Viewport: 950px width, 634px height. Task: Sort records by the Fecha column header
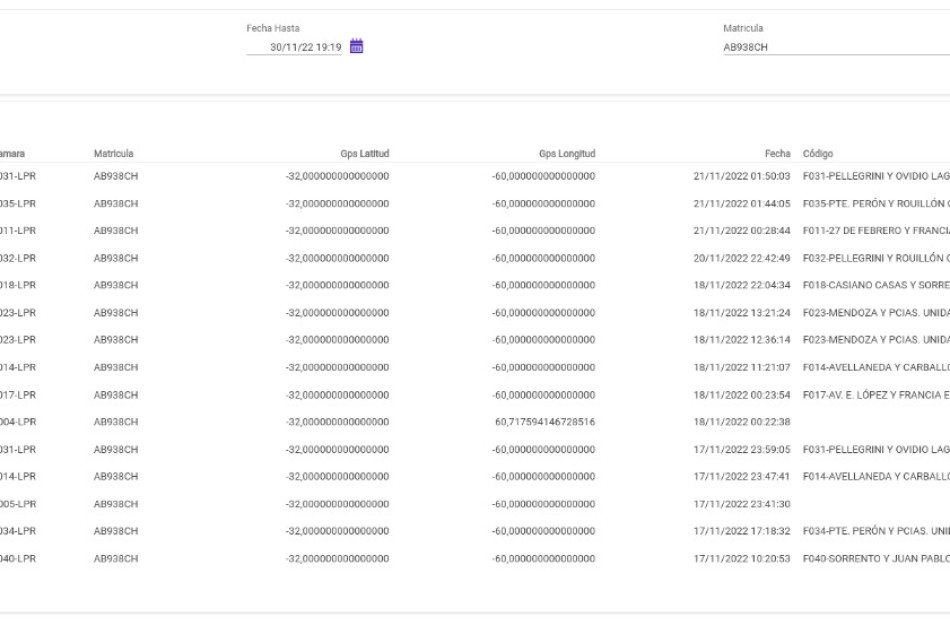pyautogui.click(x=777, y=154)
